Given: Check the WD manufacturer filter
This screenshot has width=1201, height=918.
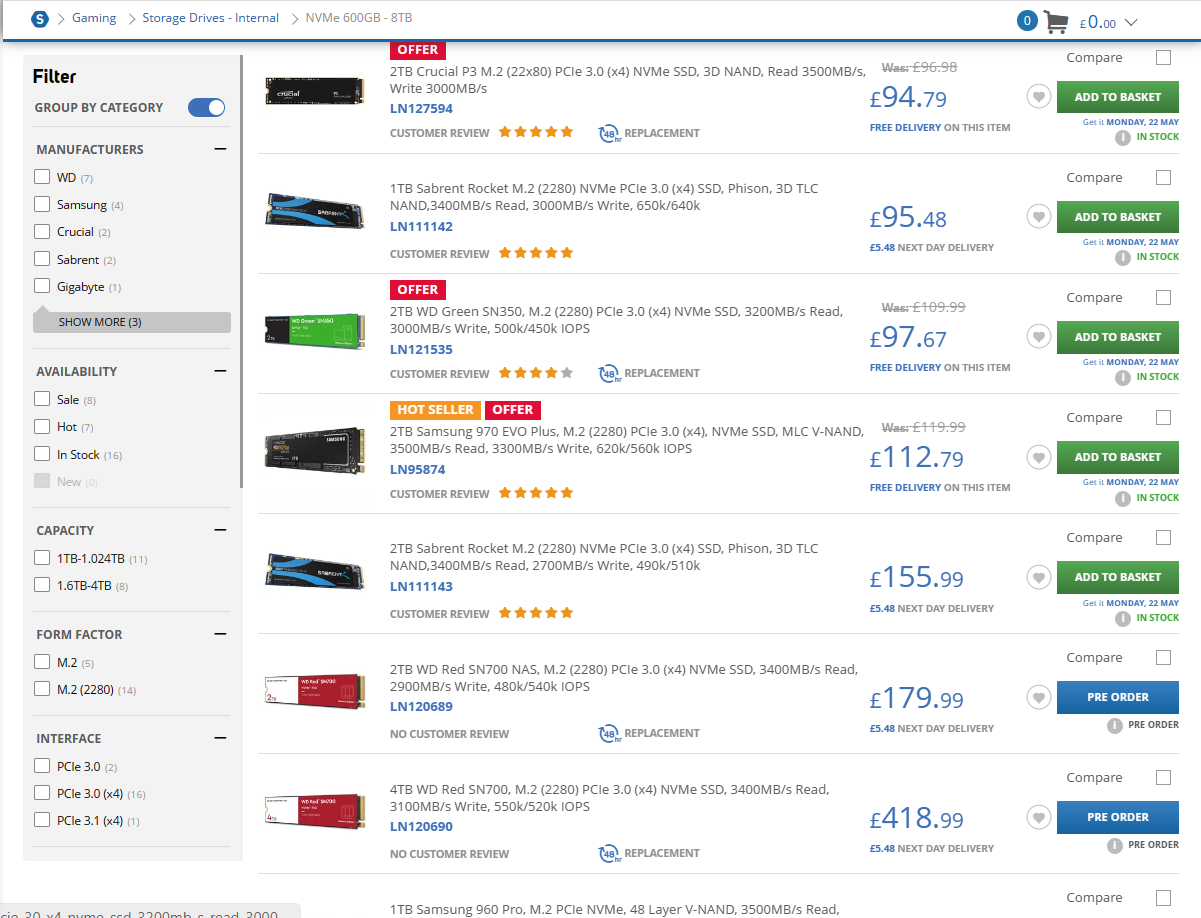Looking at the screenshot, I should pos(41,176).
